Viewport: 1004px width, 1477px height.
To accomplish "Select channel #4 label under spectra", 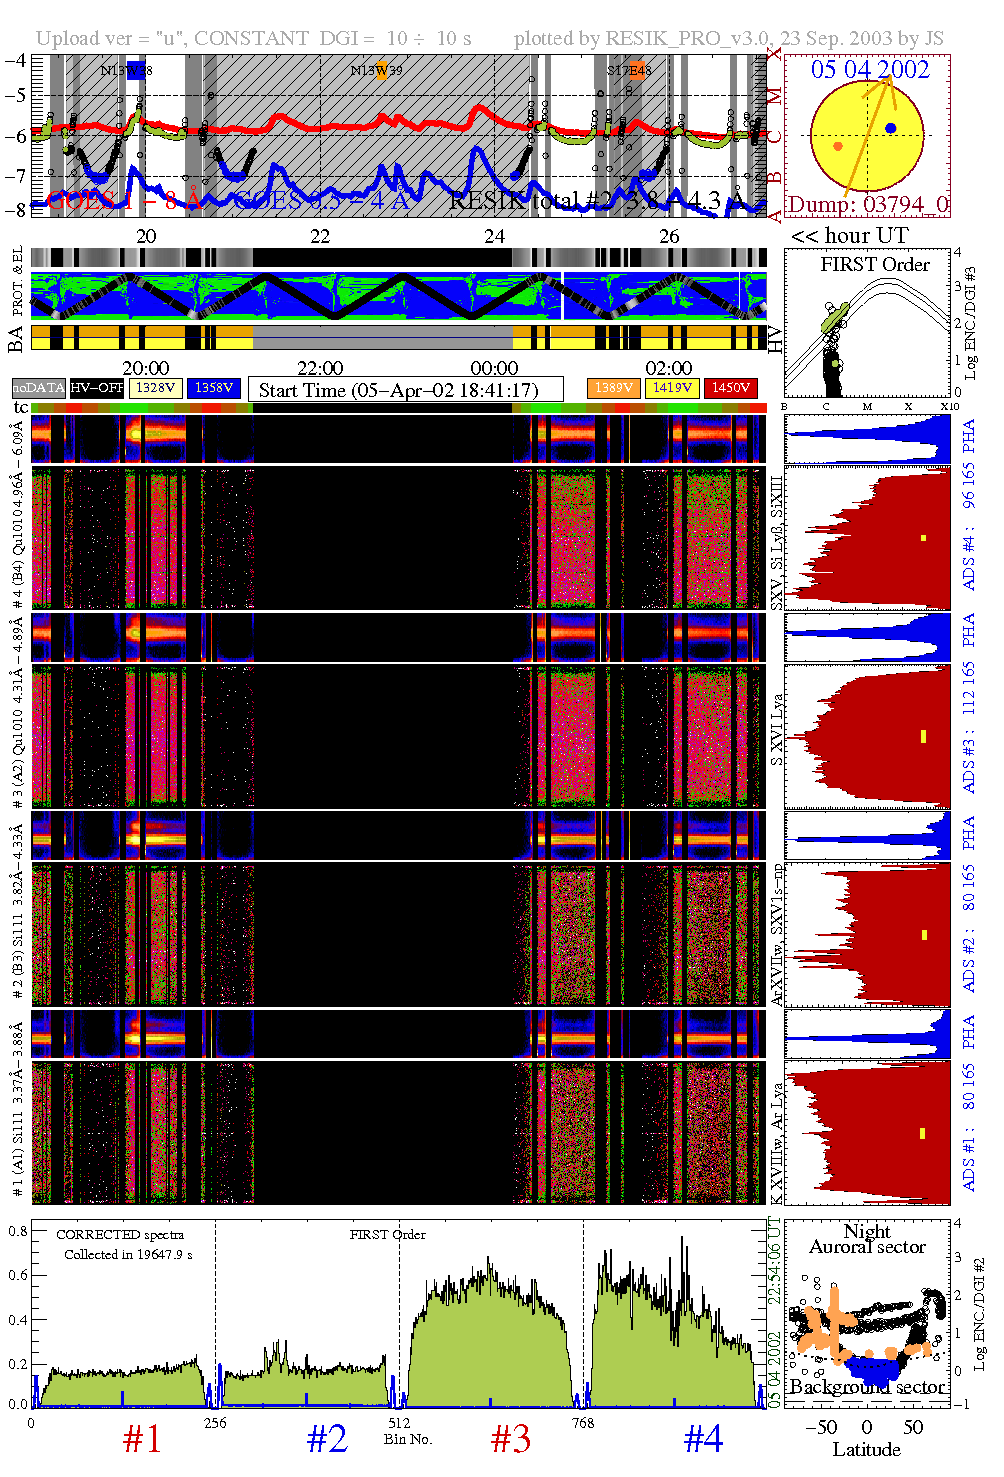I will coord(703,1439).
